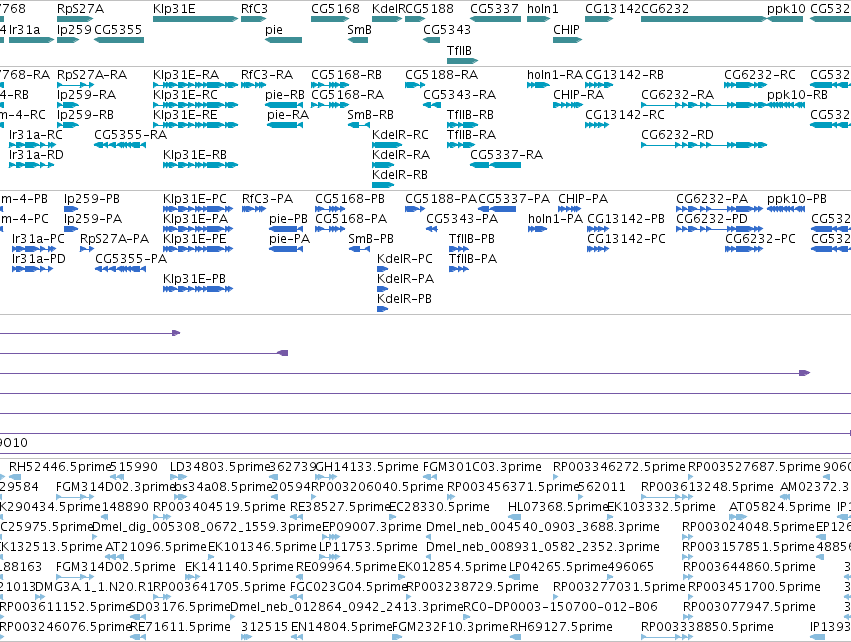The image size is (851, 642).
Task: Select transcript TfIIB-RB
Action: (x=461, y=125)
